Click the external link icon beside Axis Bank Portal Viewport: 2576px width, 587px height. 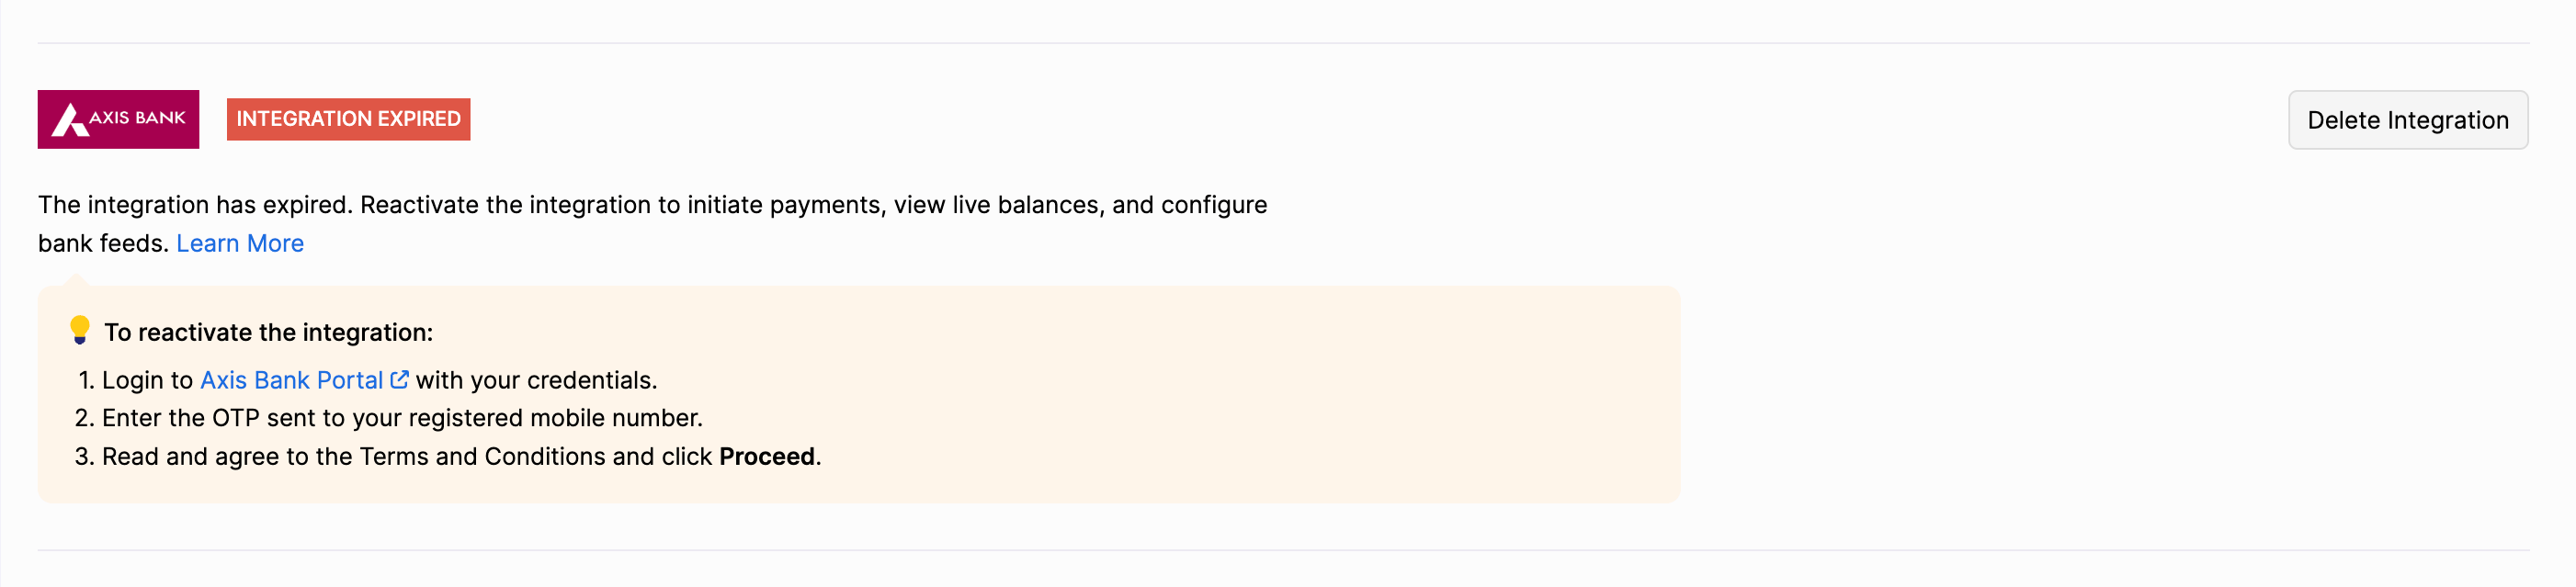tap(400, 379)
